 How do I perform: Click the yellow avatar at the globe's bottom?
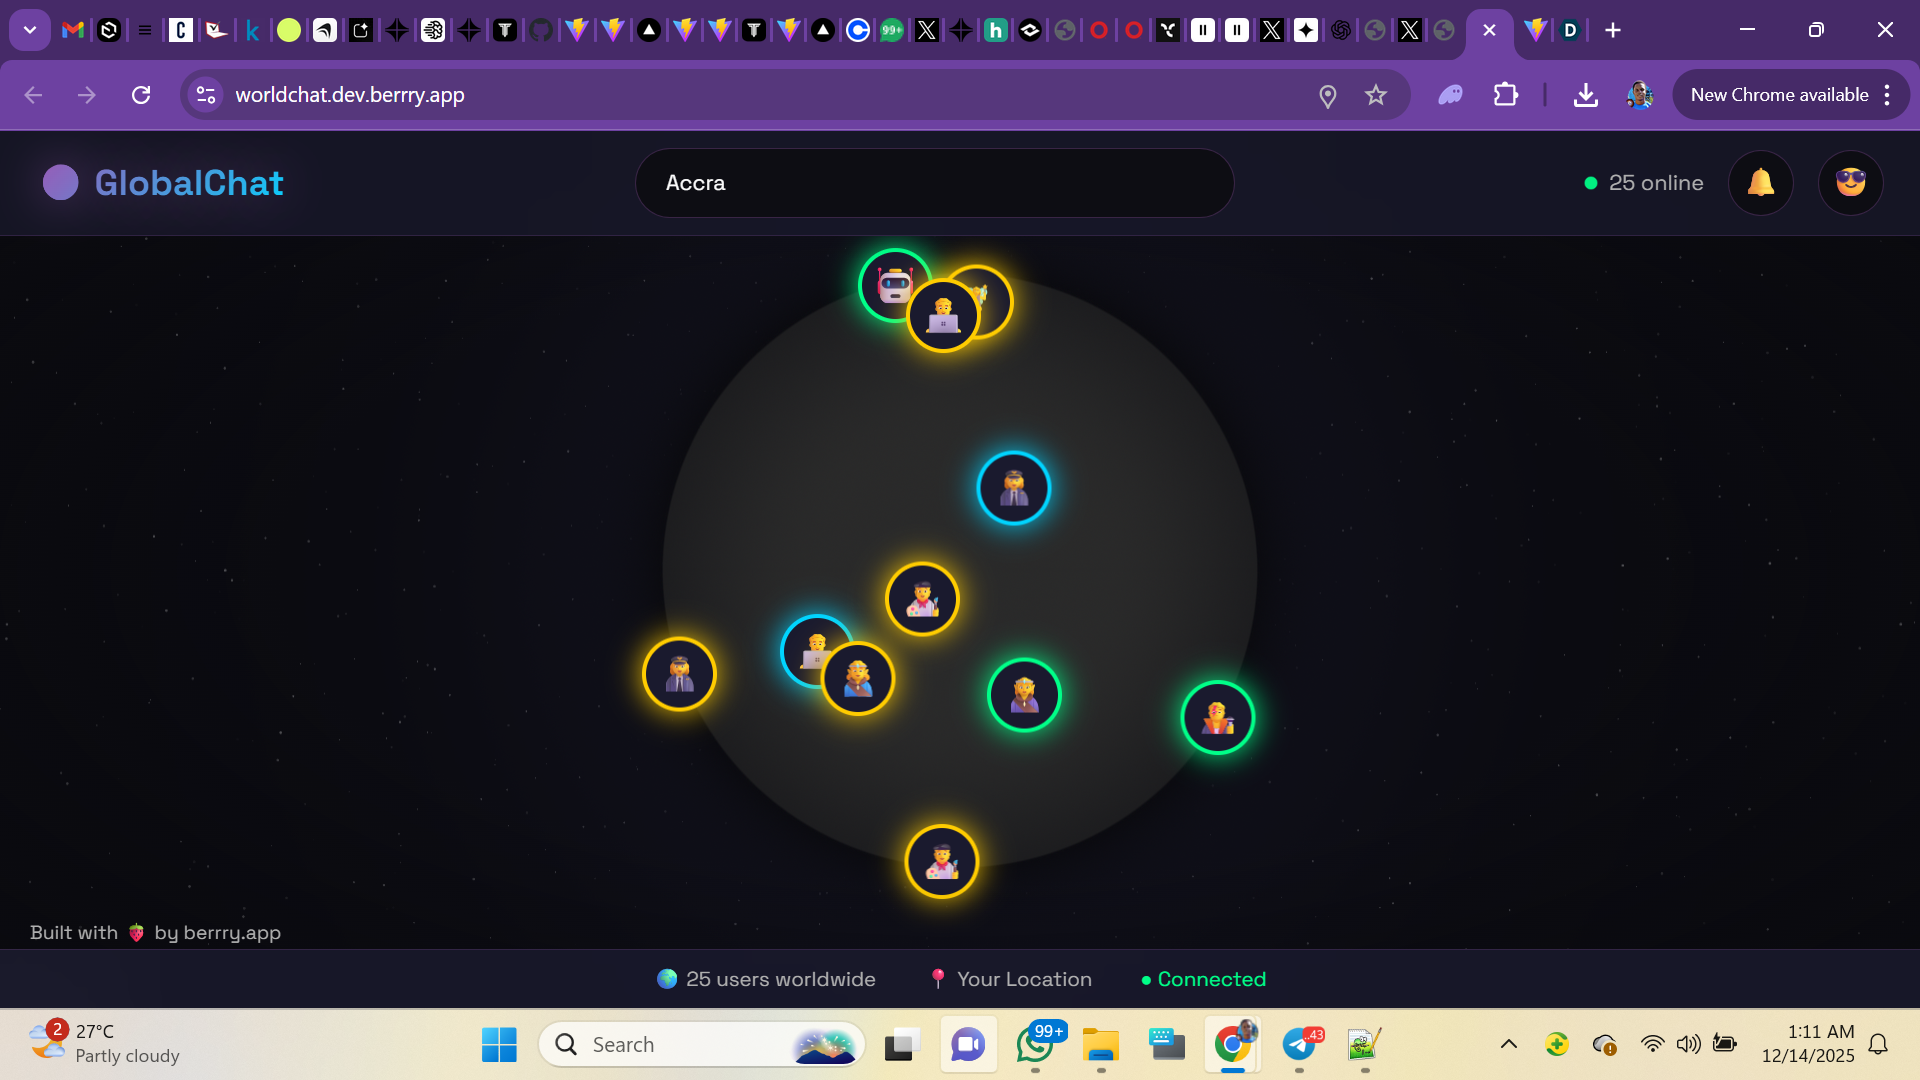[x=941, y=861]
